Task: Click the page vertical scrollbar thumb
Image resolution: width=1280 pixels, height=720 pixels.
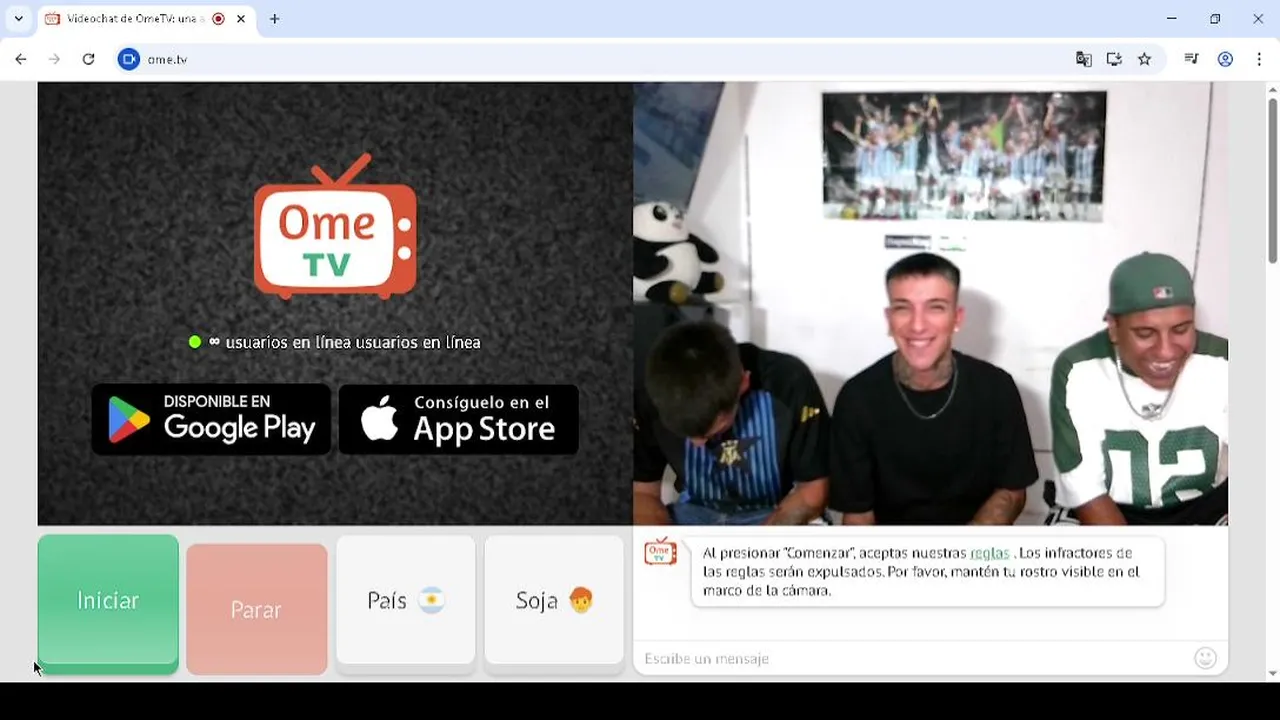Action: pyautogui.click(x=1272, y=180)
